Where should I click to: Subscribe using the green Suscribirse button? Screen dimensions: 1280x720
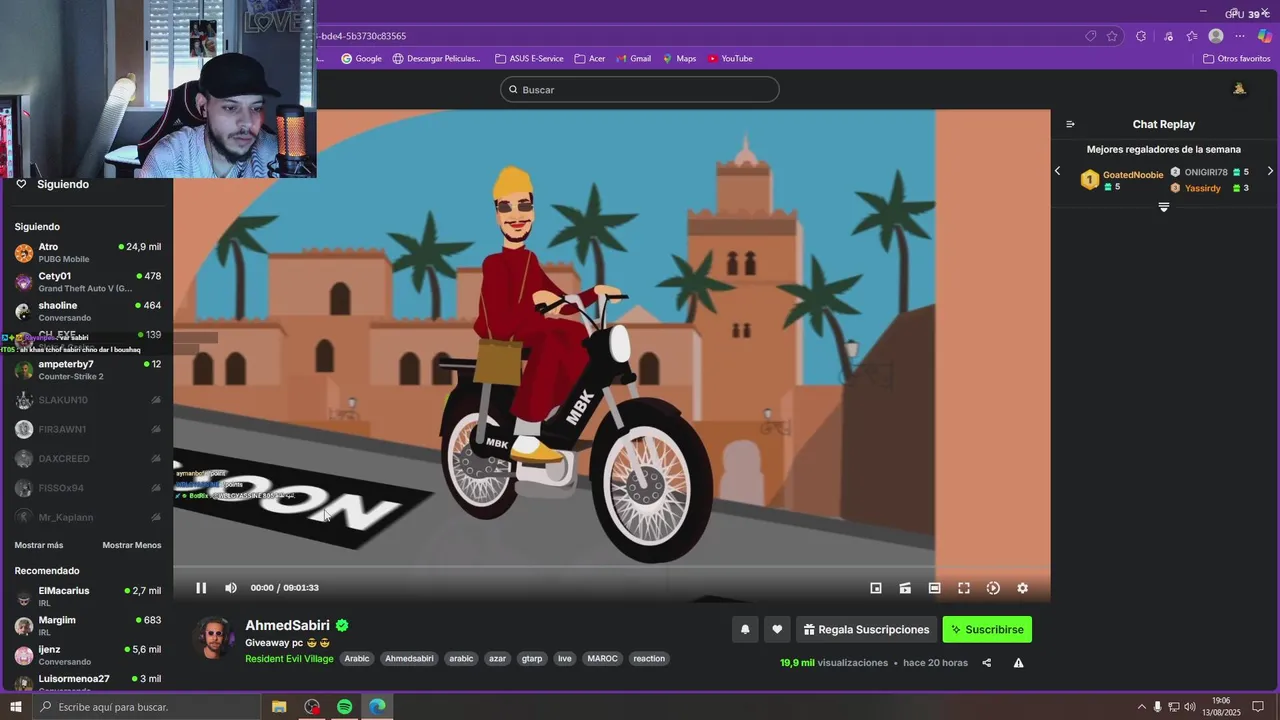click(987, 629)
